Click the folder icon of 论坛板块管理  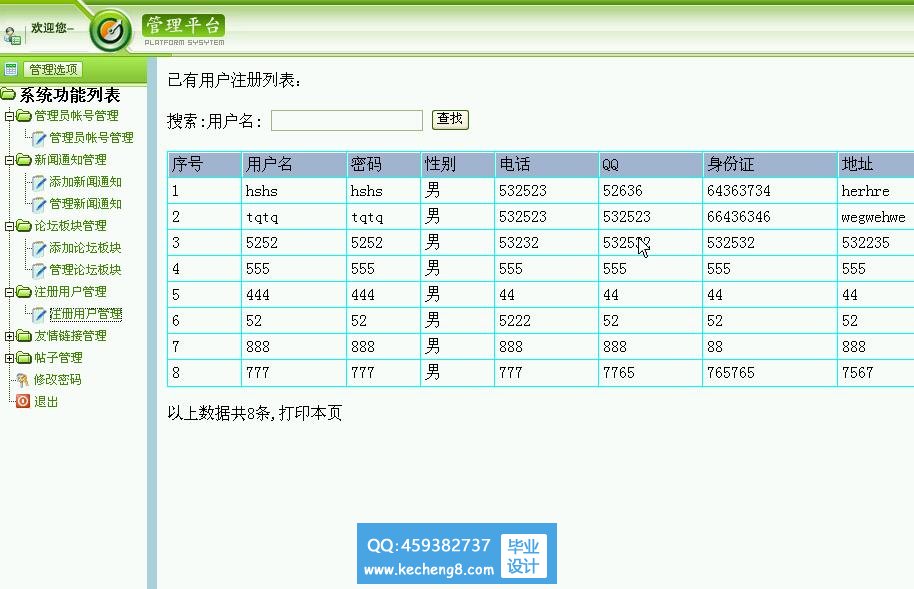24,226
